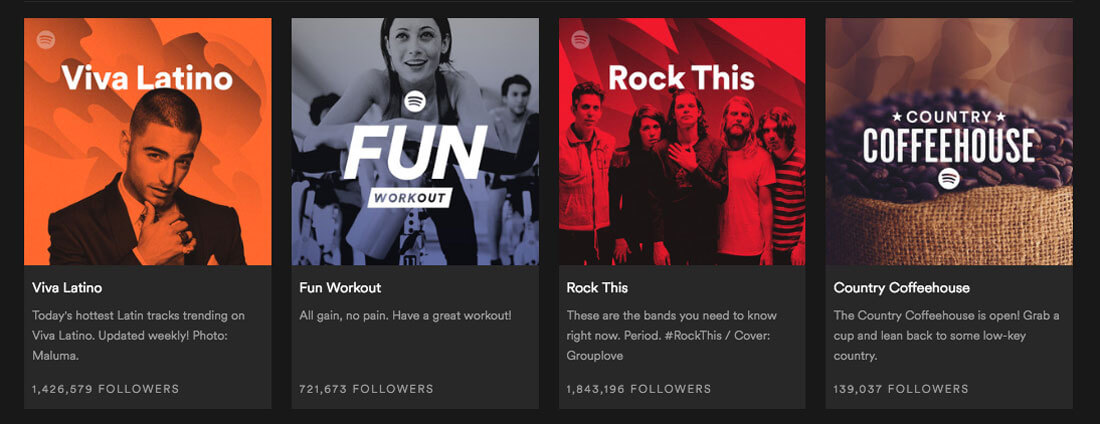Click the 721,673 followers count

pyautogui.click(x=366, y=389)
